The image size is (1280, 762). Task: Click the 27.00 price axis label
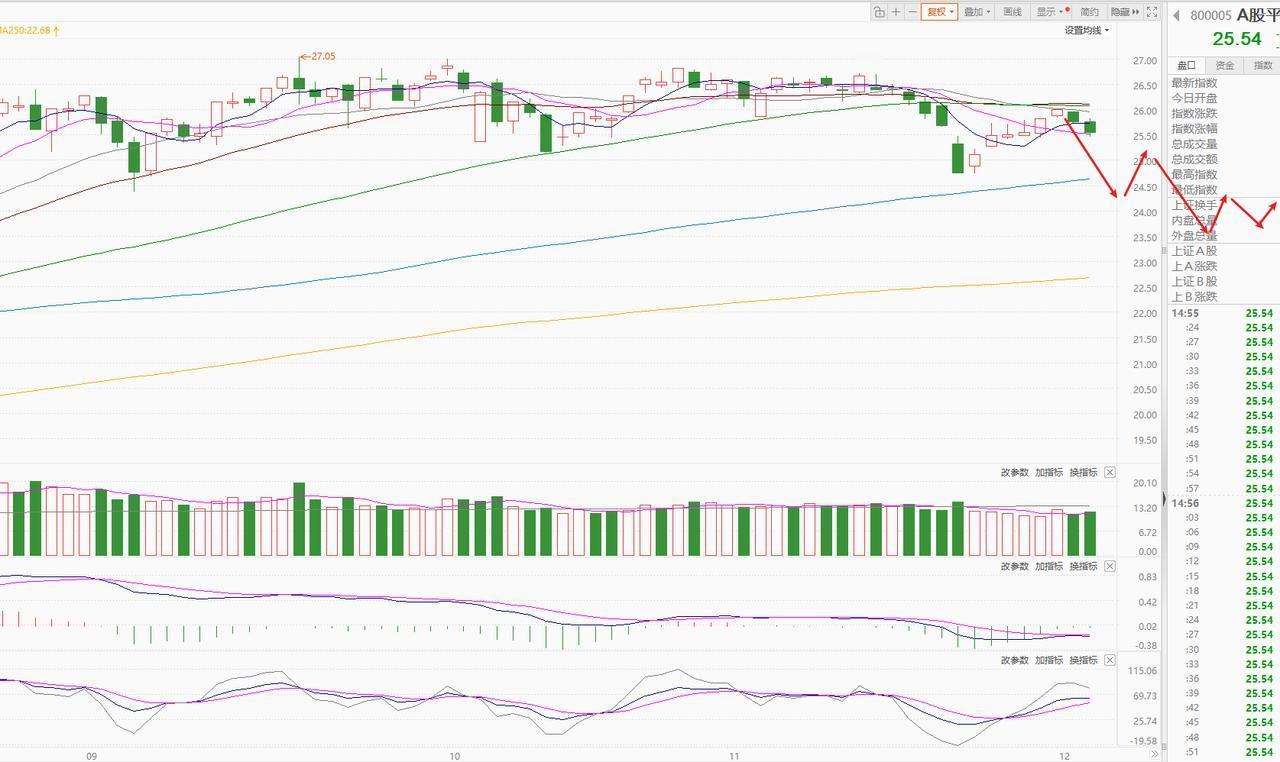(x=1145, y=61)
